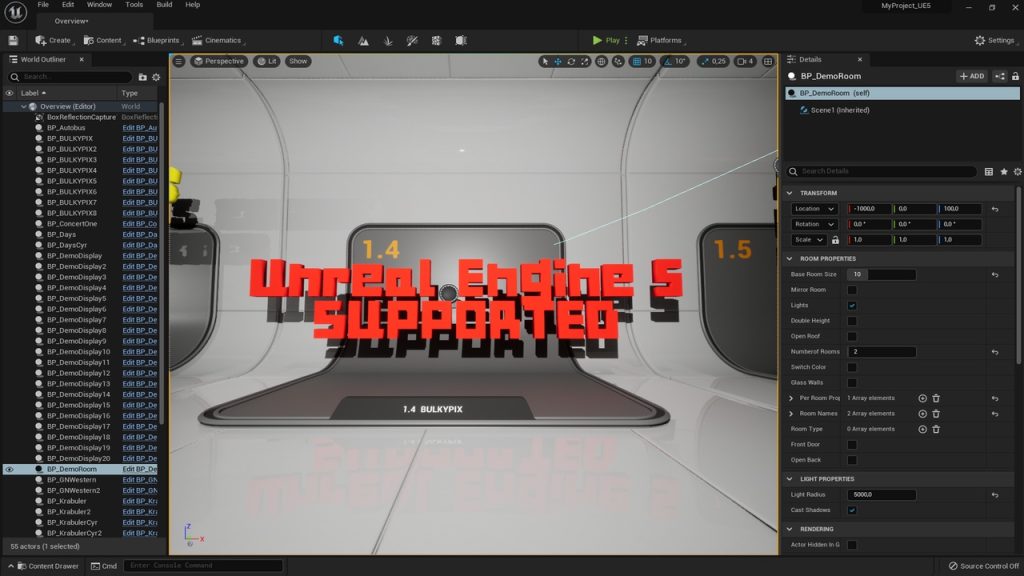This screenshot has height=576, width=1024.
Task: Add element to Per Room Properties array
Action: (922, 398)
